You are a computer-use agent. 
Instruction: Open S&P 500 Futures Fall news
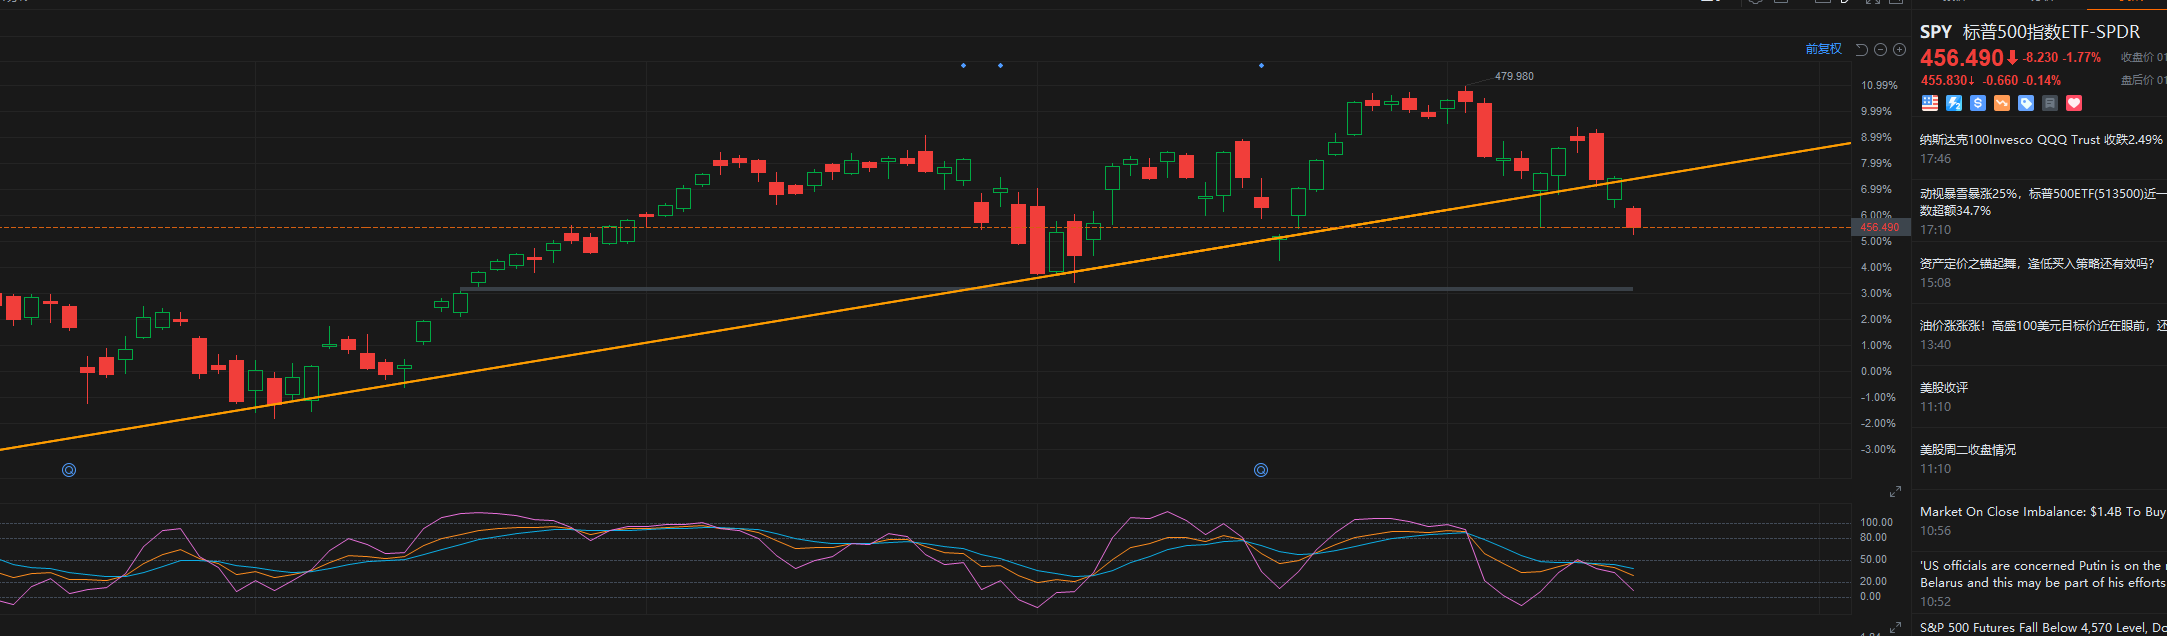pos(2042,628)
